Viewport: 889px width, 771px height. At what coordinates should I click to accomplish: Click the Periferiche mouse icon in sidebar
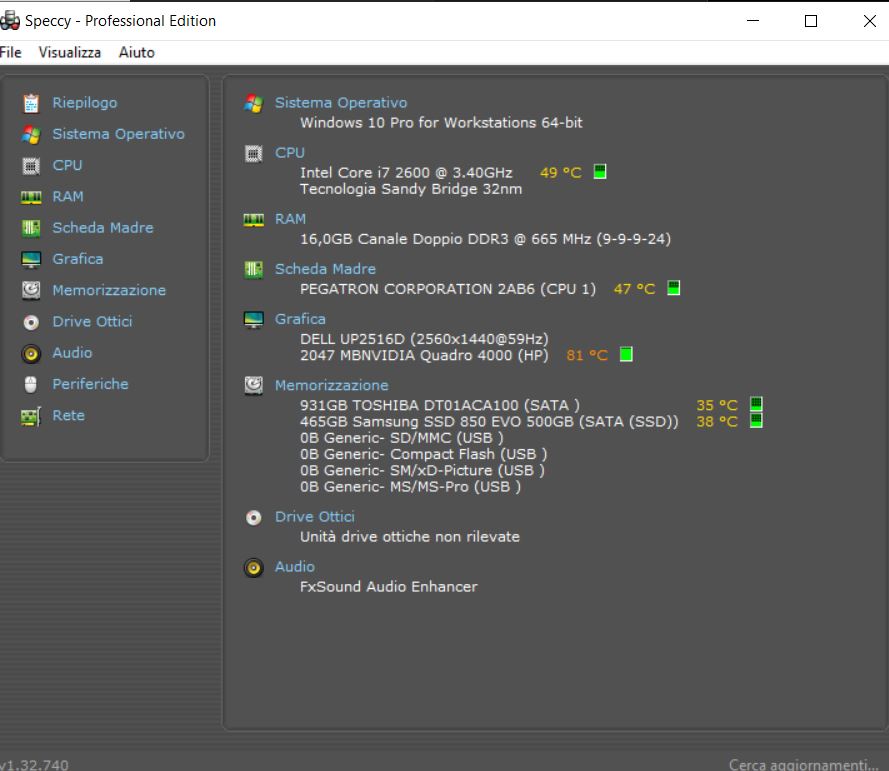point(31,384)
